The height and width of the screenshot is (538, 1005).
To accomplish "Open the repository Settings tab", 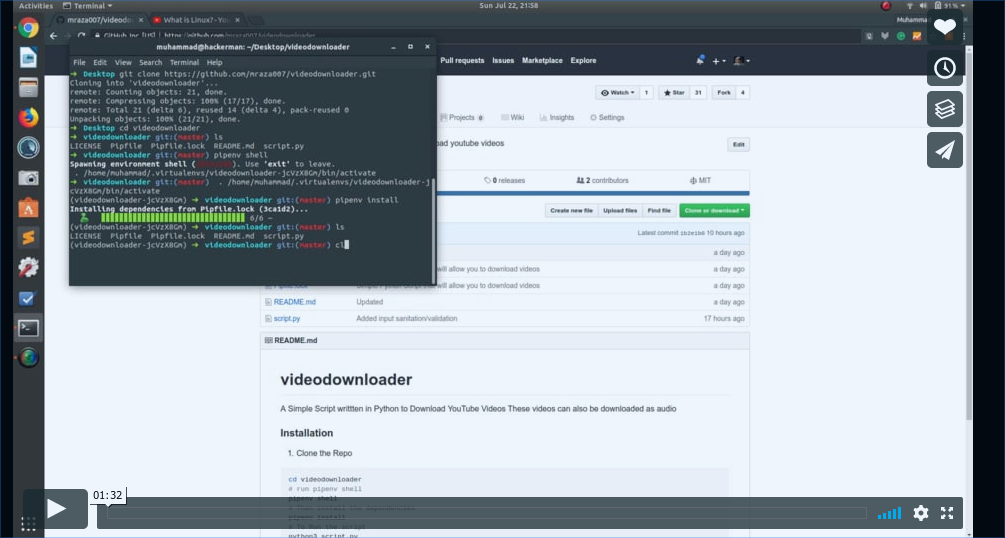I will [x=607, y=117].
